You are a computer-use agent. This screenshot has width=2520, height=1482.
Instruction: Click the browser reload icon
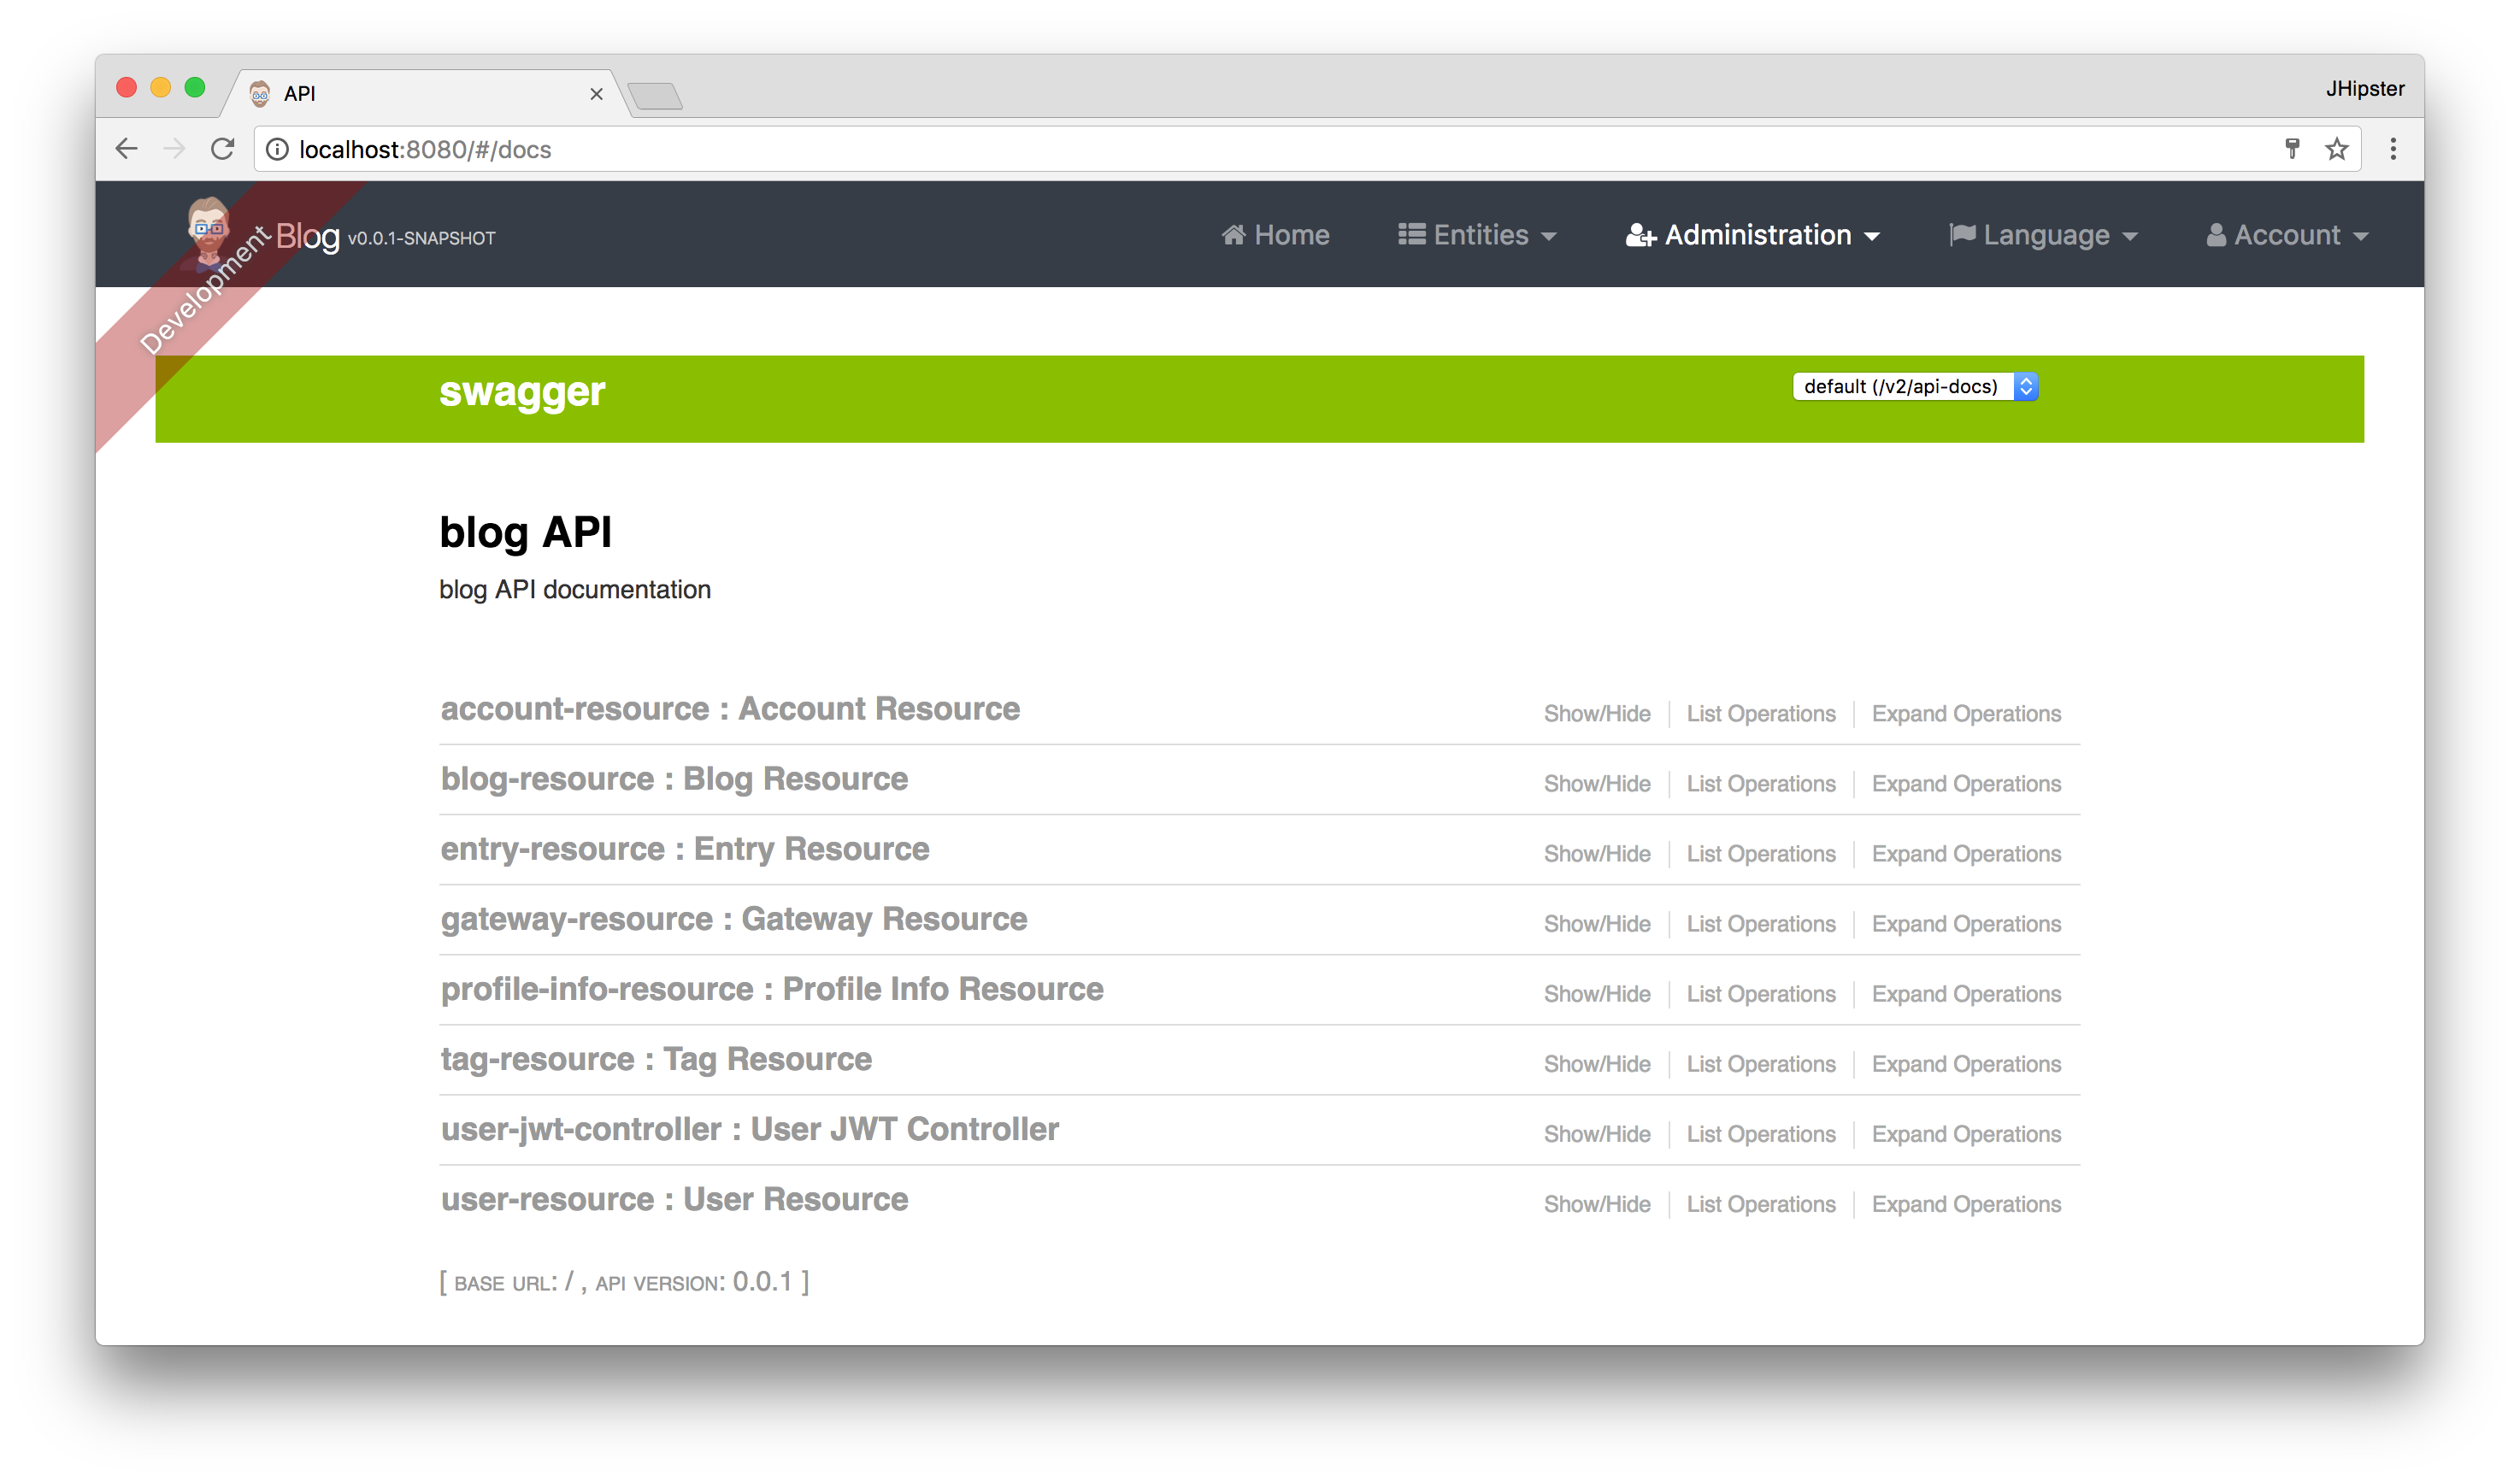click(x=222, y=149)
